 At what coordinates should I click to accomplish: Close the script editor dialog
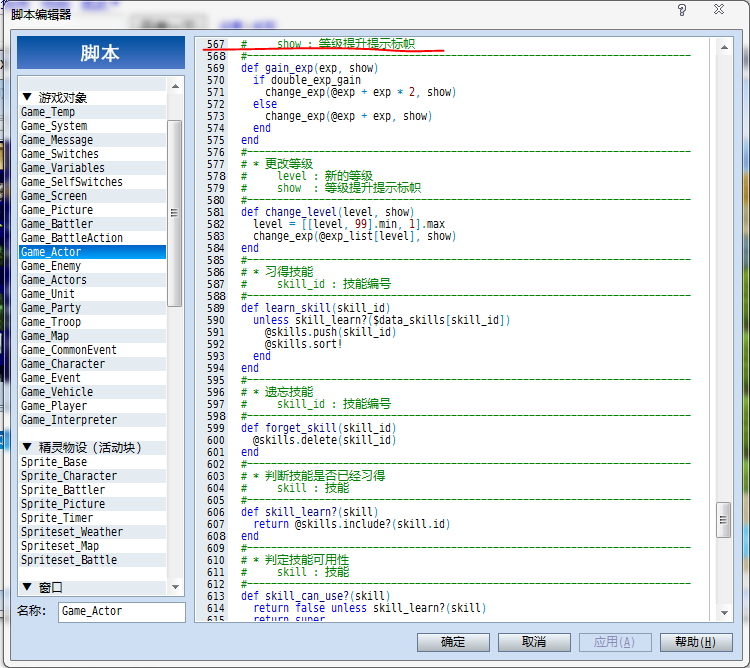719,9
